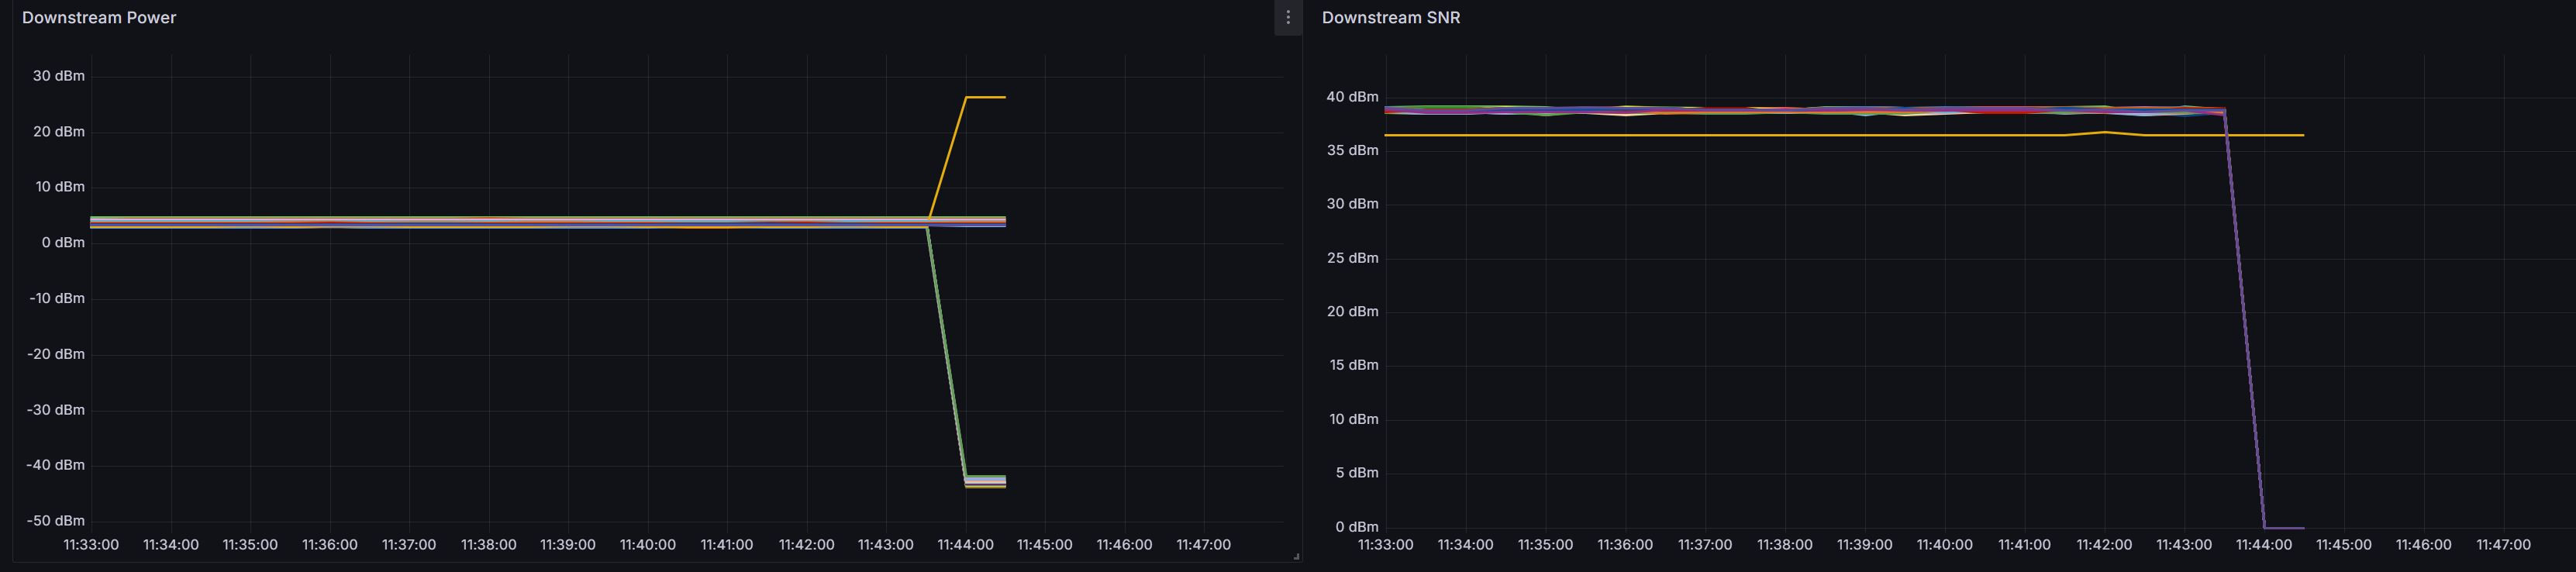Image resolution: width=2576 pixels, height=572 pixels.
Task: Click the -50 dBm label in Downstream Power
Action: point(56,521)
